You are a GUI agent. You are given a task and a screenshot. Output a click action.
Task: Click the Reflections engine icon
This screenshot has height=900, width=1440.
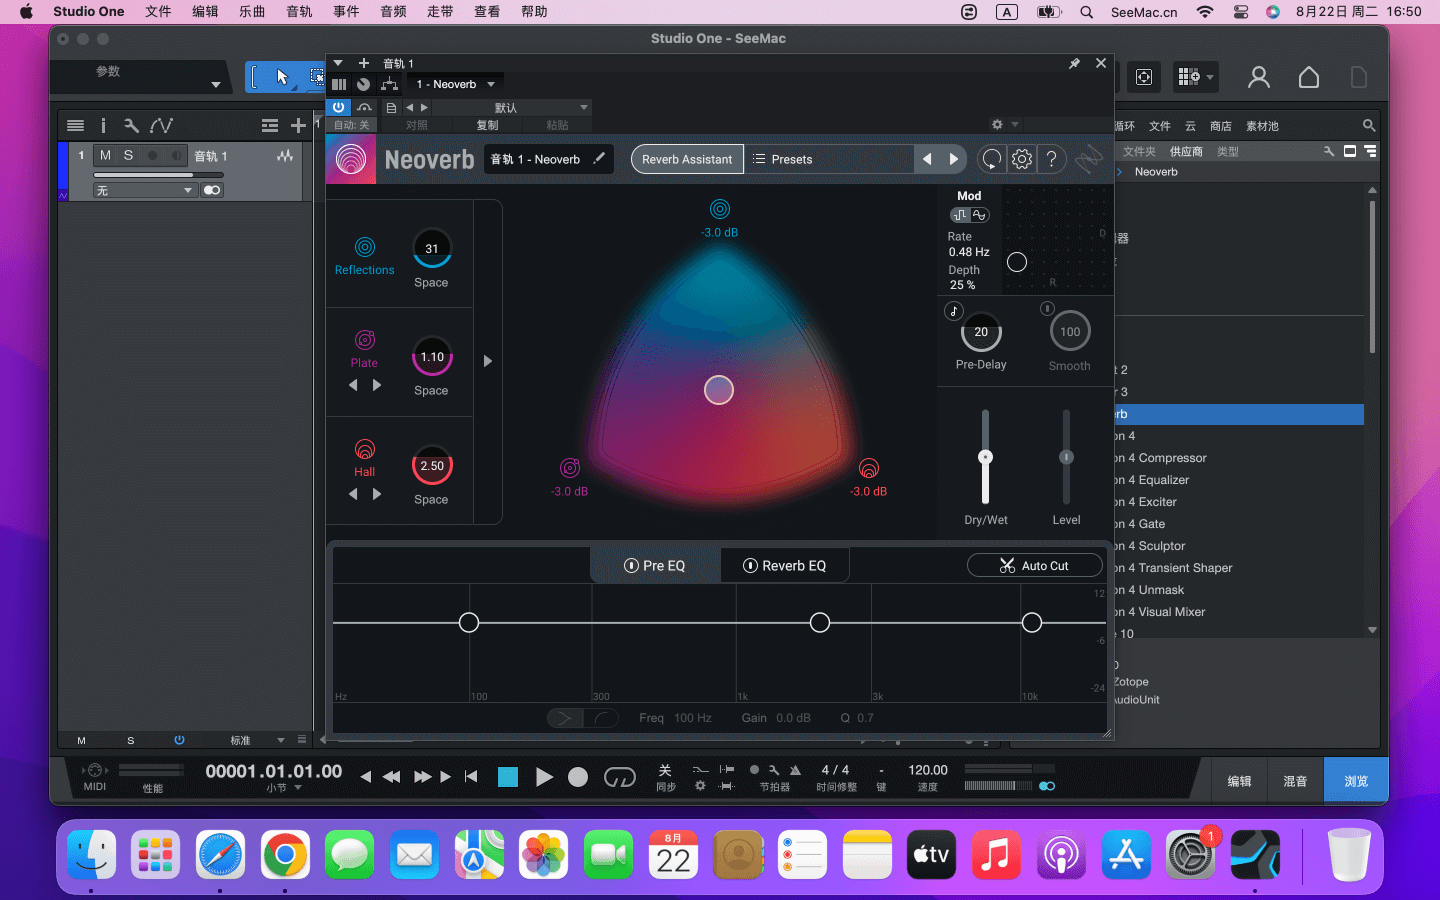(x=365, y=247)
